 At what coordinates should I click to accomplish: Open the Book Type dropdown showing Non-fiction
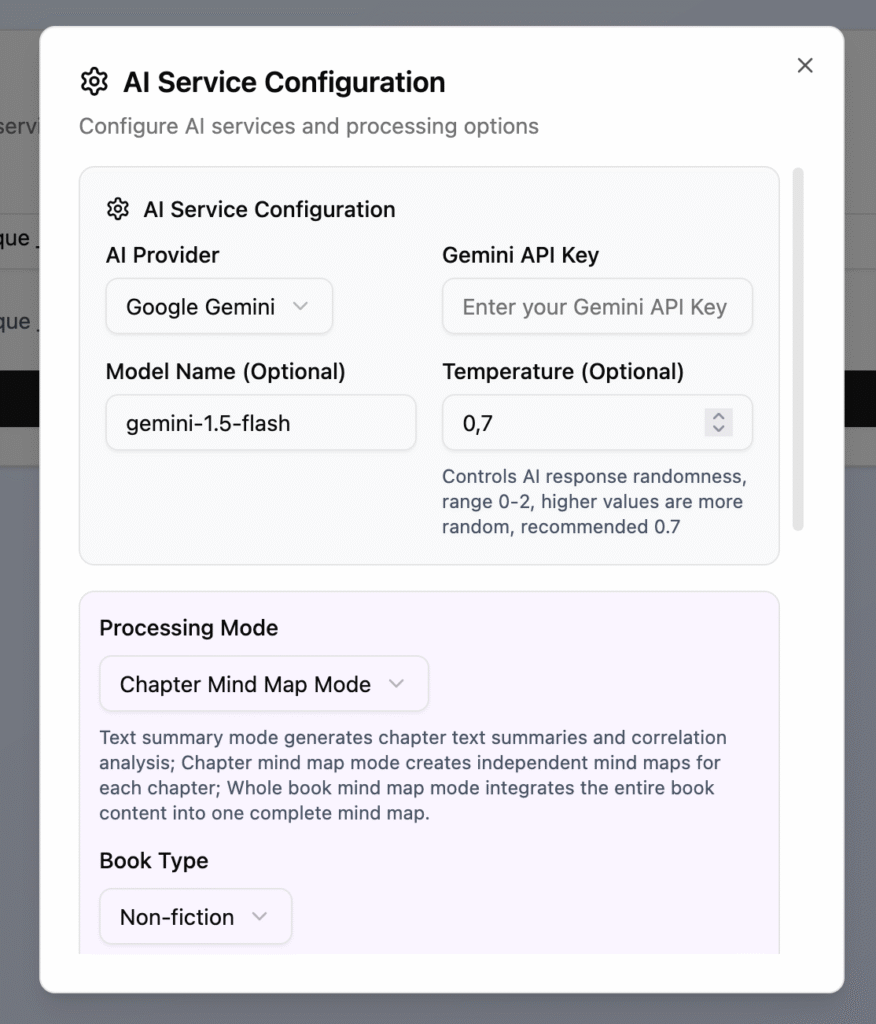pyautogui.click(x=195, y=916)
